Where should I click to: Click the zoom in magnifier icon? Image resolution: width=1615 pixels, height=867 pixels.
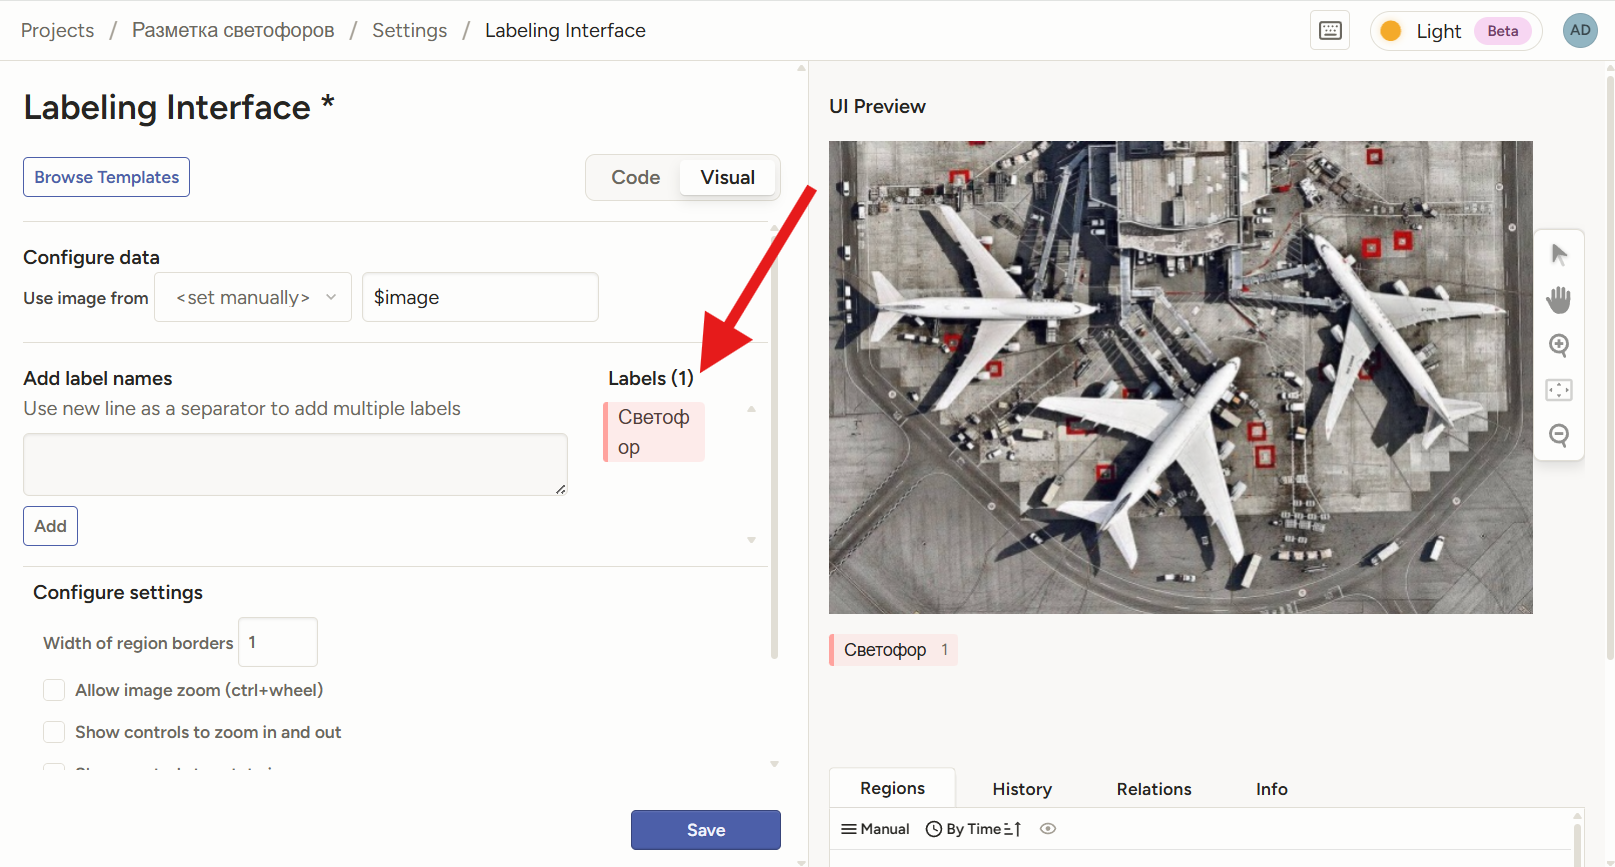1559,345
